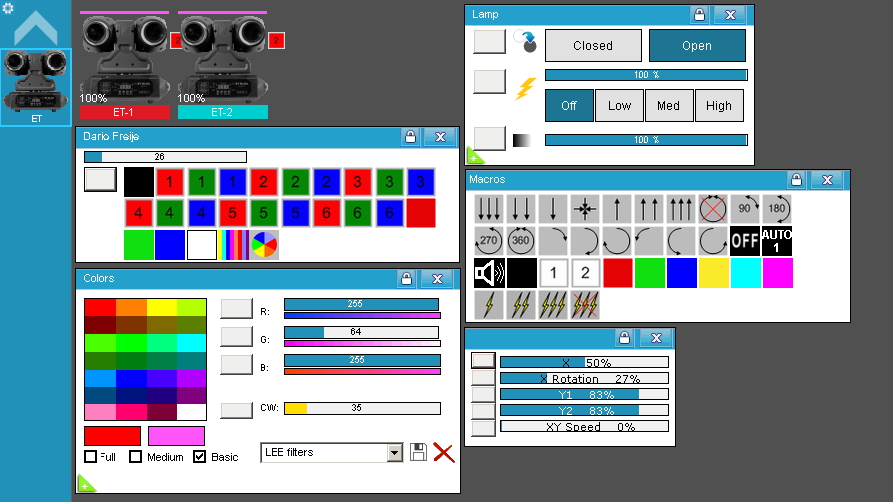Adjust the G channel slider at 64
The width and height of the screenshot is (893, 502).
[x=362, y=332]
